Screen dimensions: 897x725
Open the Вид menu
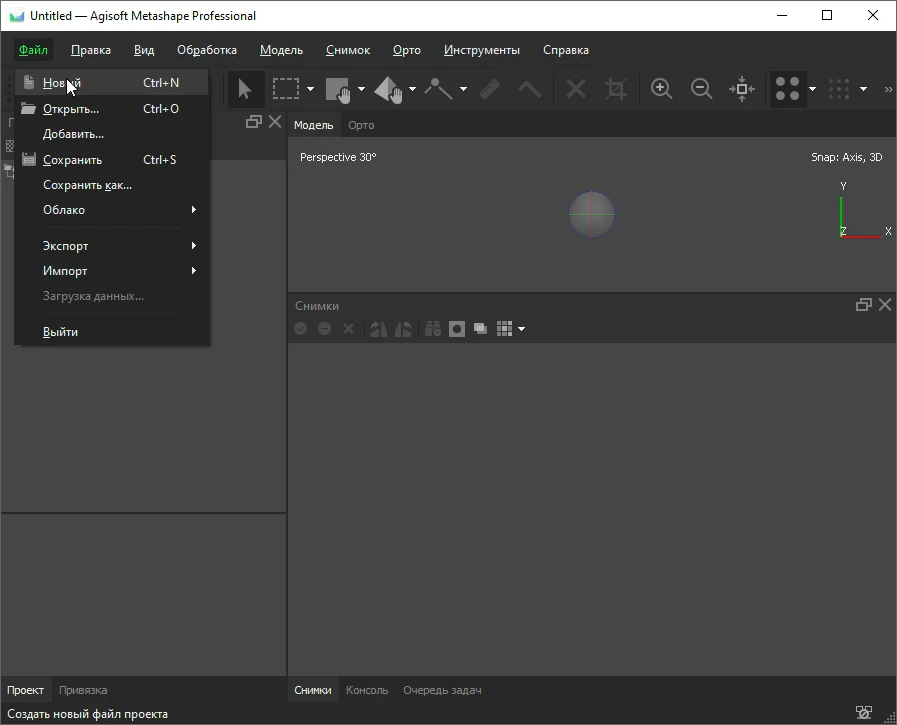pyautogui.click(x=144, y=50)
